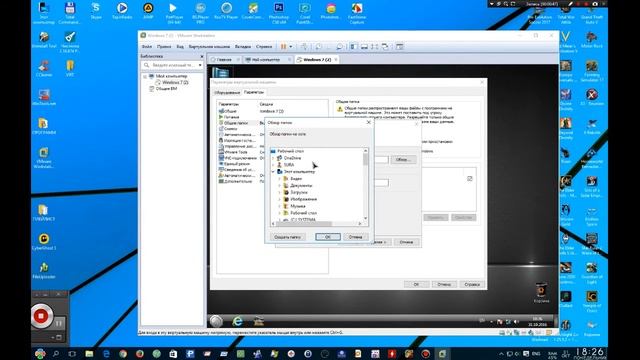The image size is (640, 360).
Task: Click the Recycle Bin in guest desktop
Action: tap(541, 293)
